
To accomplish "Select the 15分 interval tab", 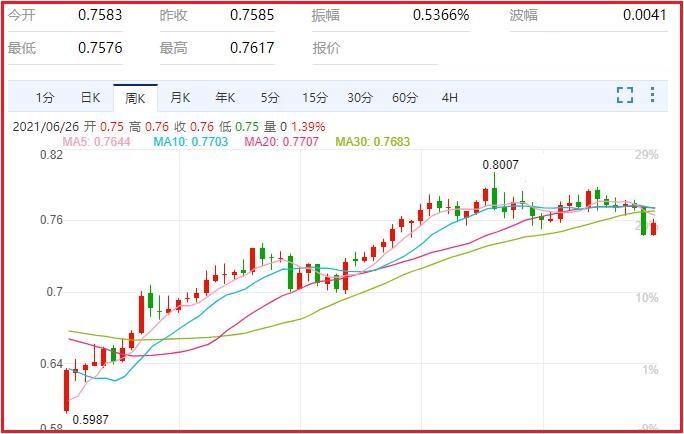I will click(315, 98).
